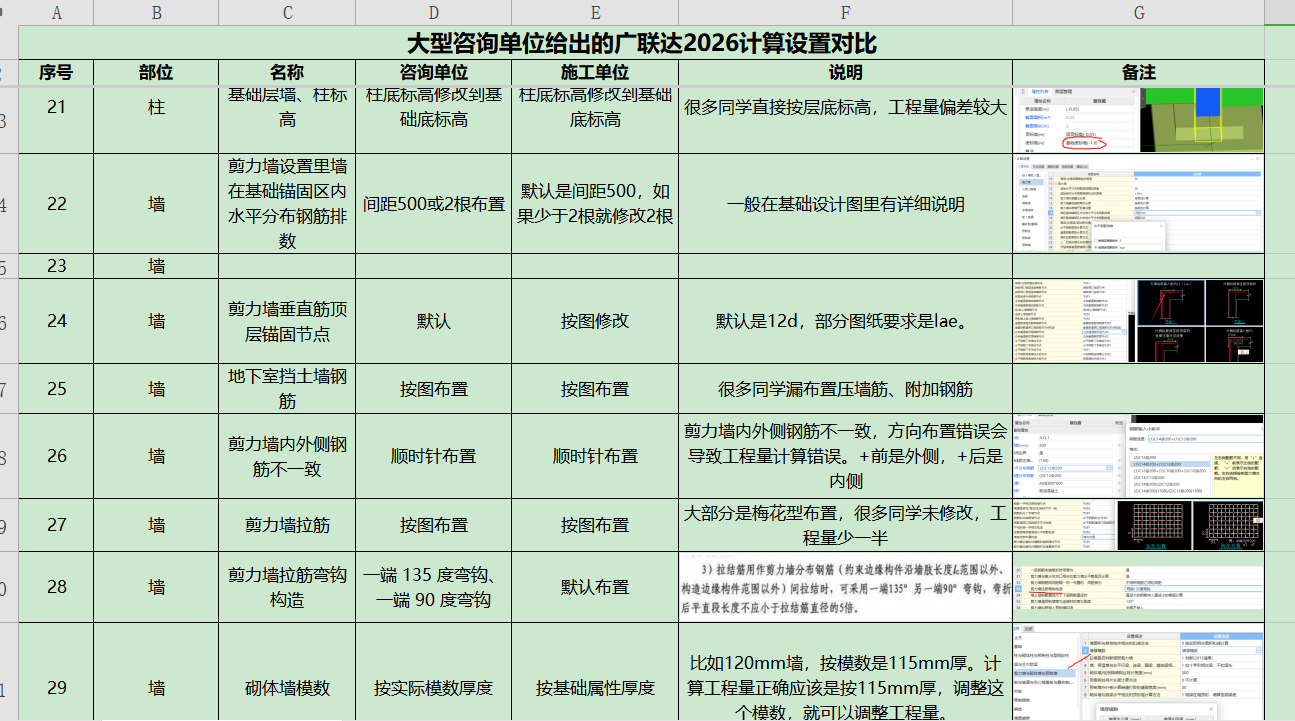
Task: Select the cell with number 28
Action: click(56, 587)
